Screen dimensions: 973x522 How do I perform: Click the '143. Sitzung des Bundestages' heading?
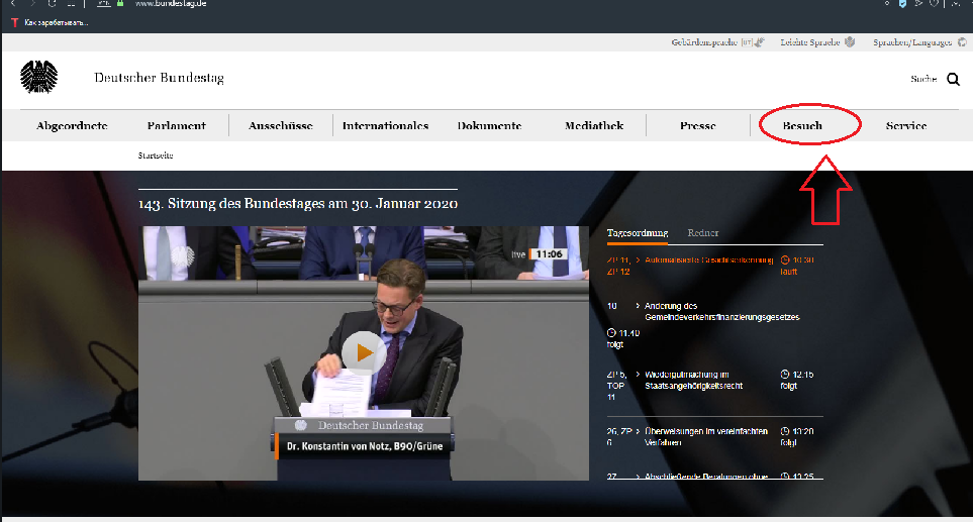click(298, 204)
